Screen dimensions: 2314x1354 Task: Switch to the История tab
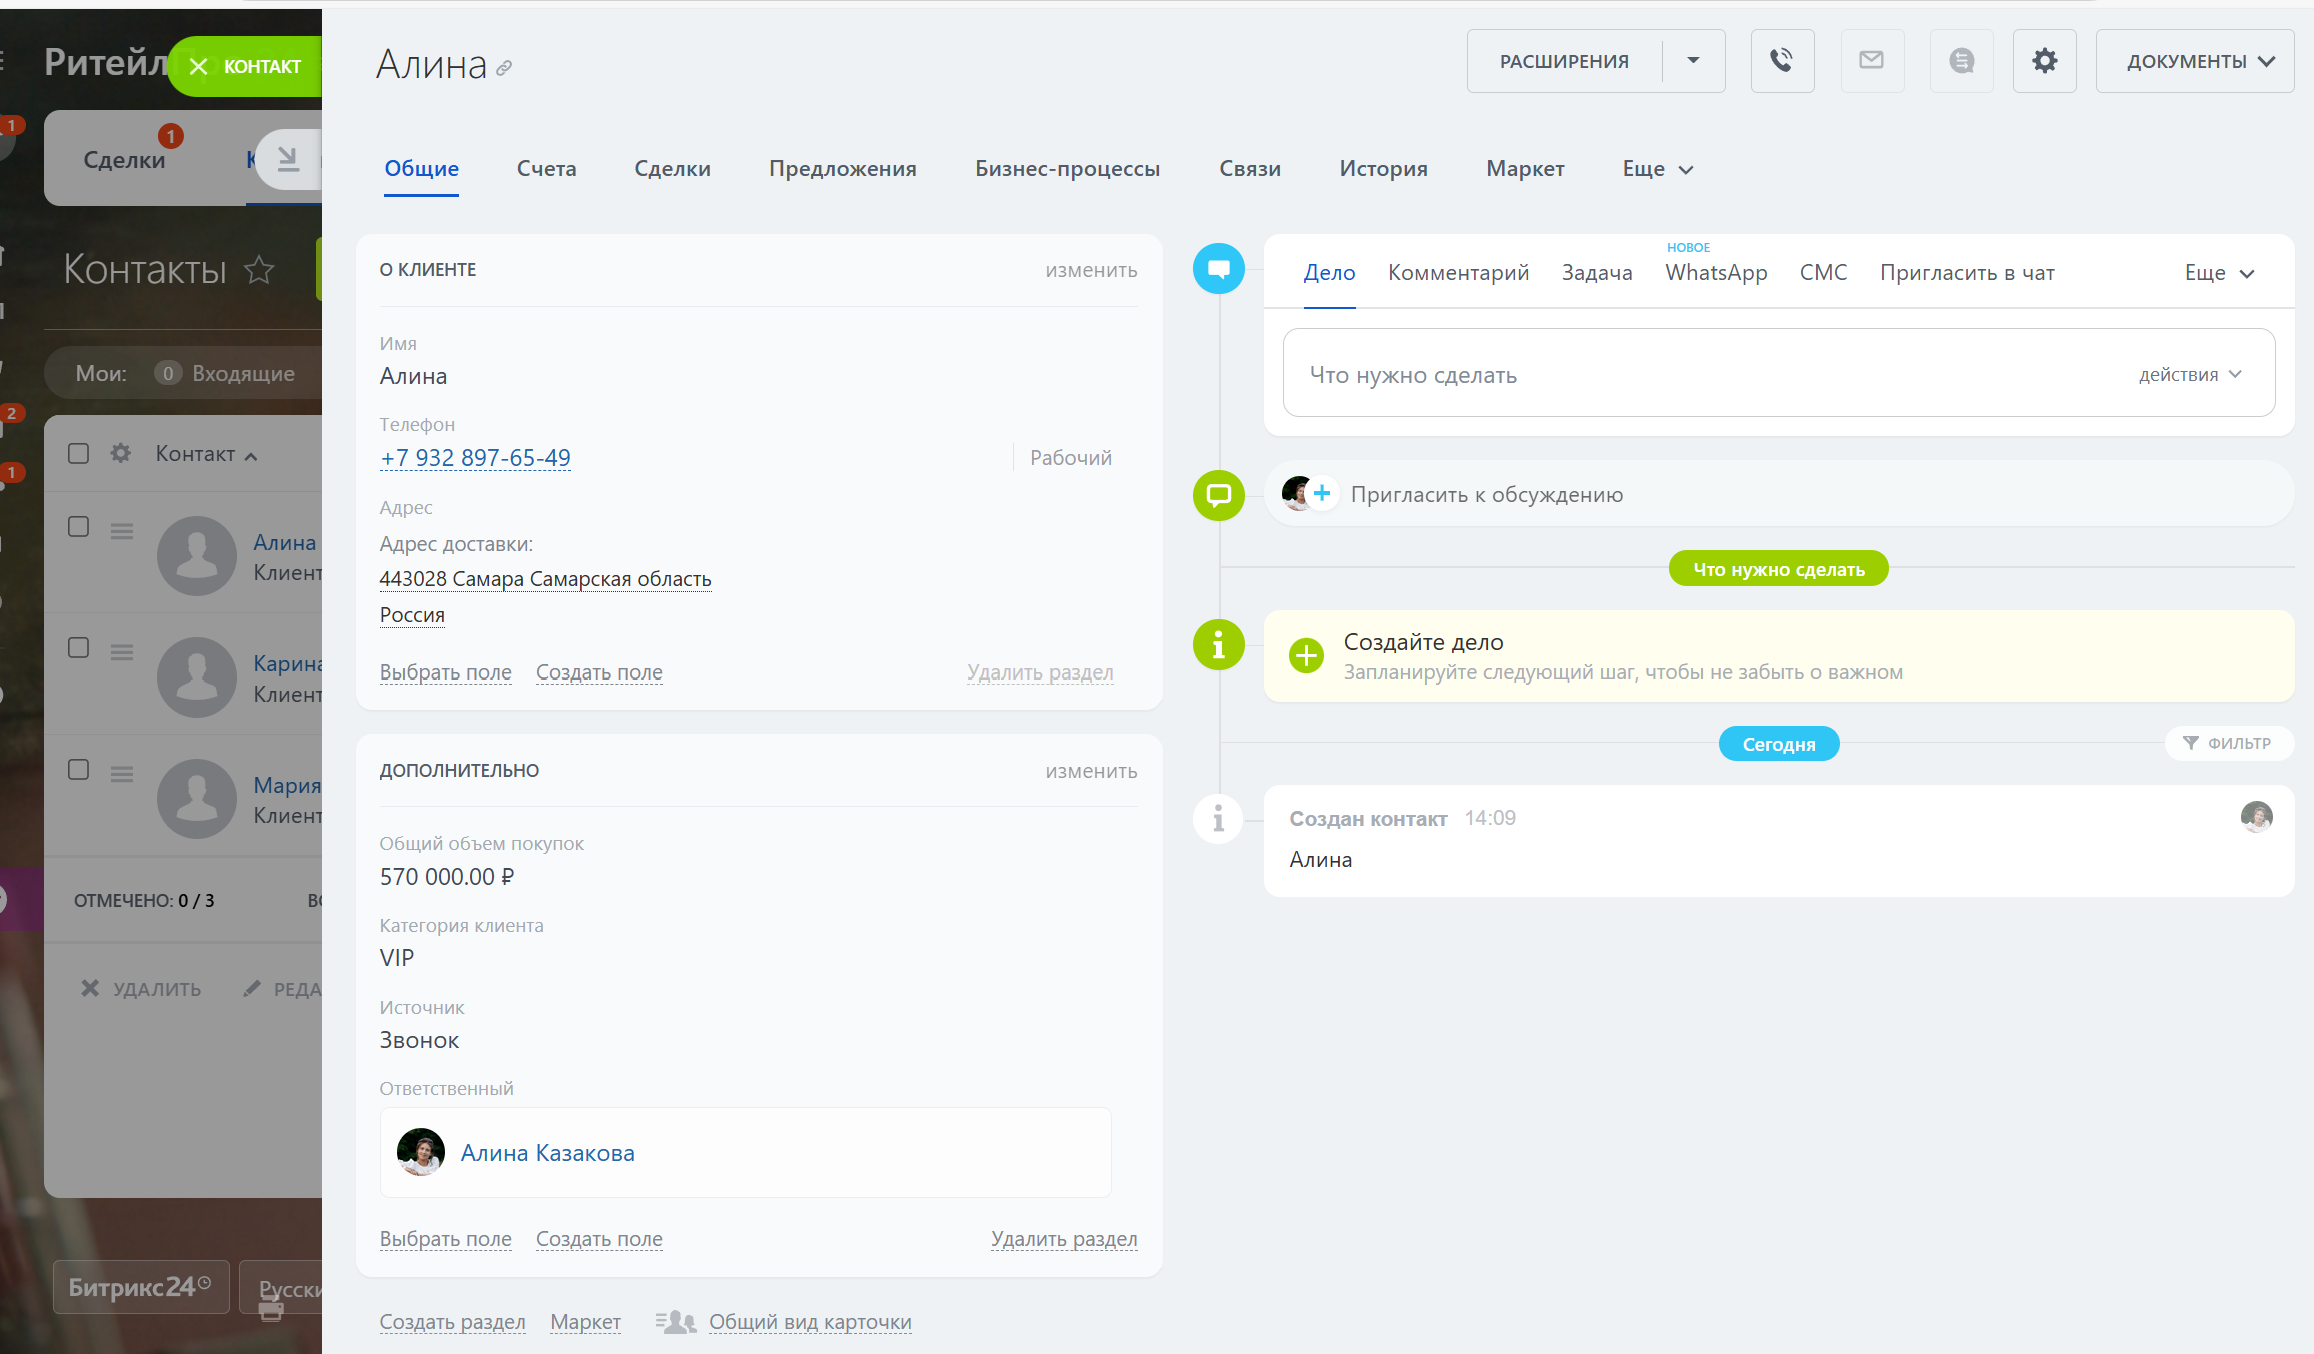point(1383,169)
